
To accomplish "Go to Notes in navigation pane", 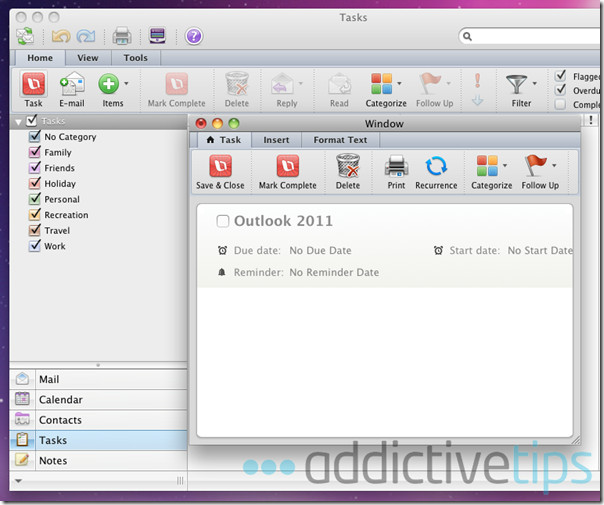I will [99, 460].
